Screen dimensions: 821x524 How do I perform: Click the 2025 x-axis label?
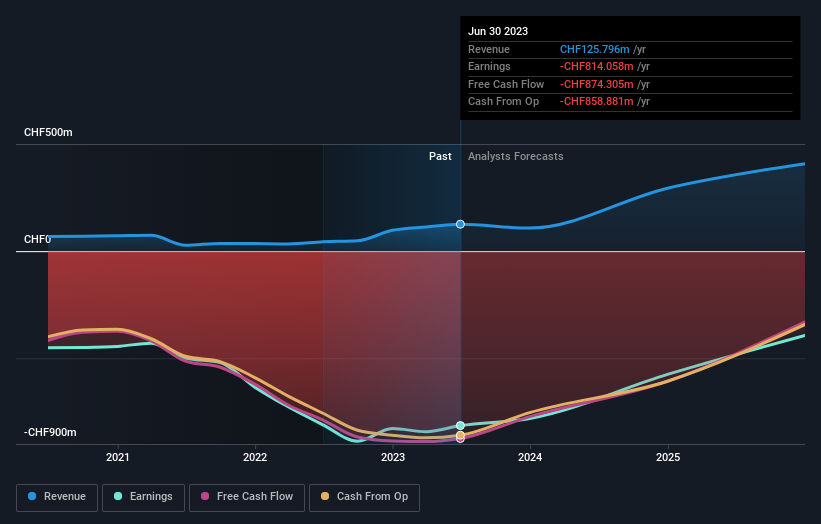(668, 457)
